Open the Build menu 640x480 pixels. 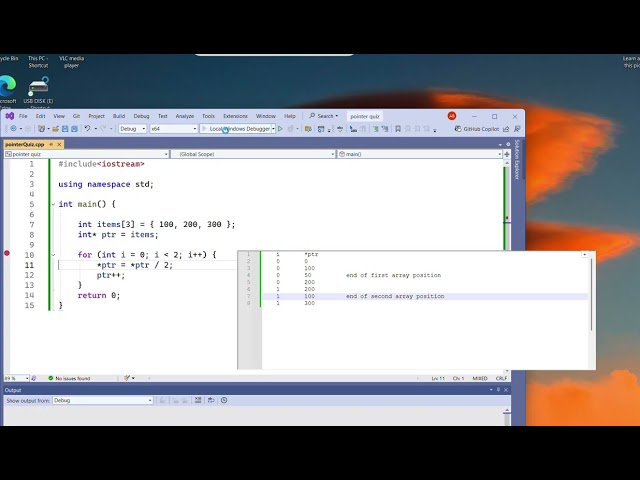119,116
